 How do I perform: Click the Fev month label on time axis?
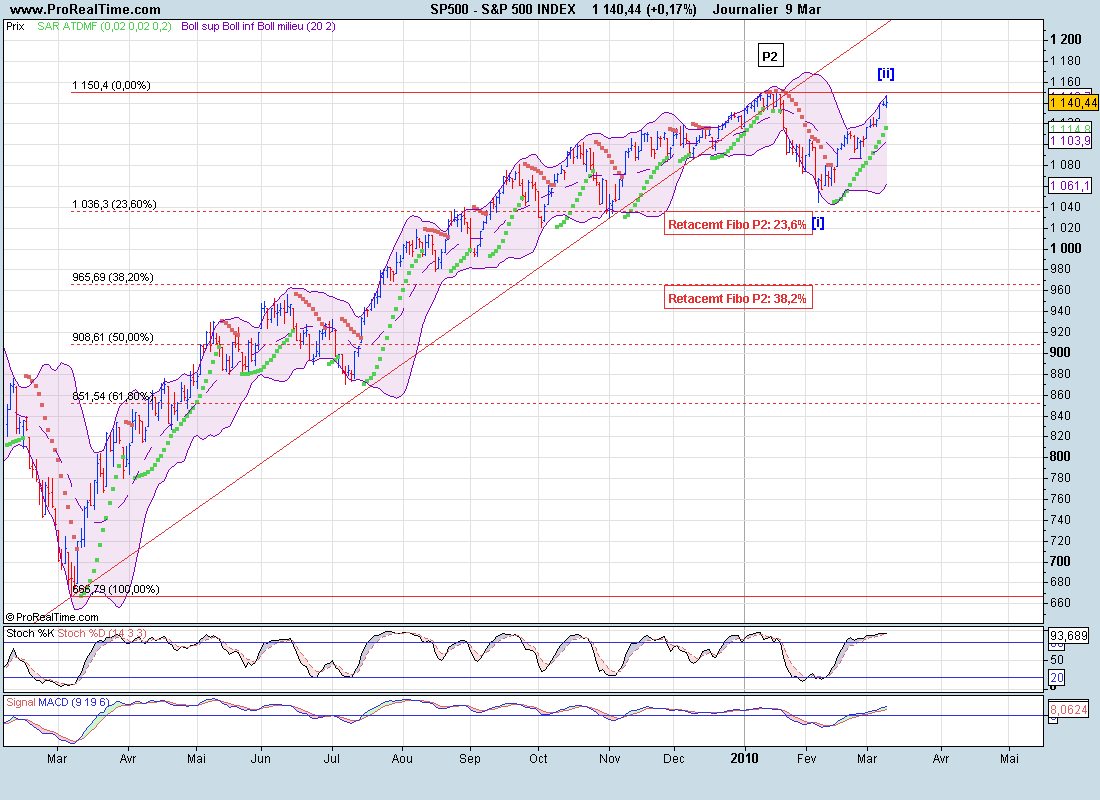pos(807,759)
